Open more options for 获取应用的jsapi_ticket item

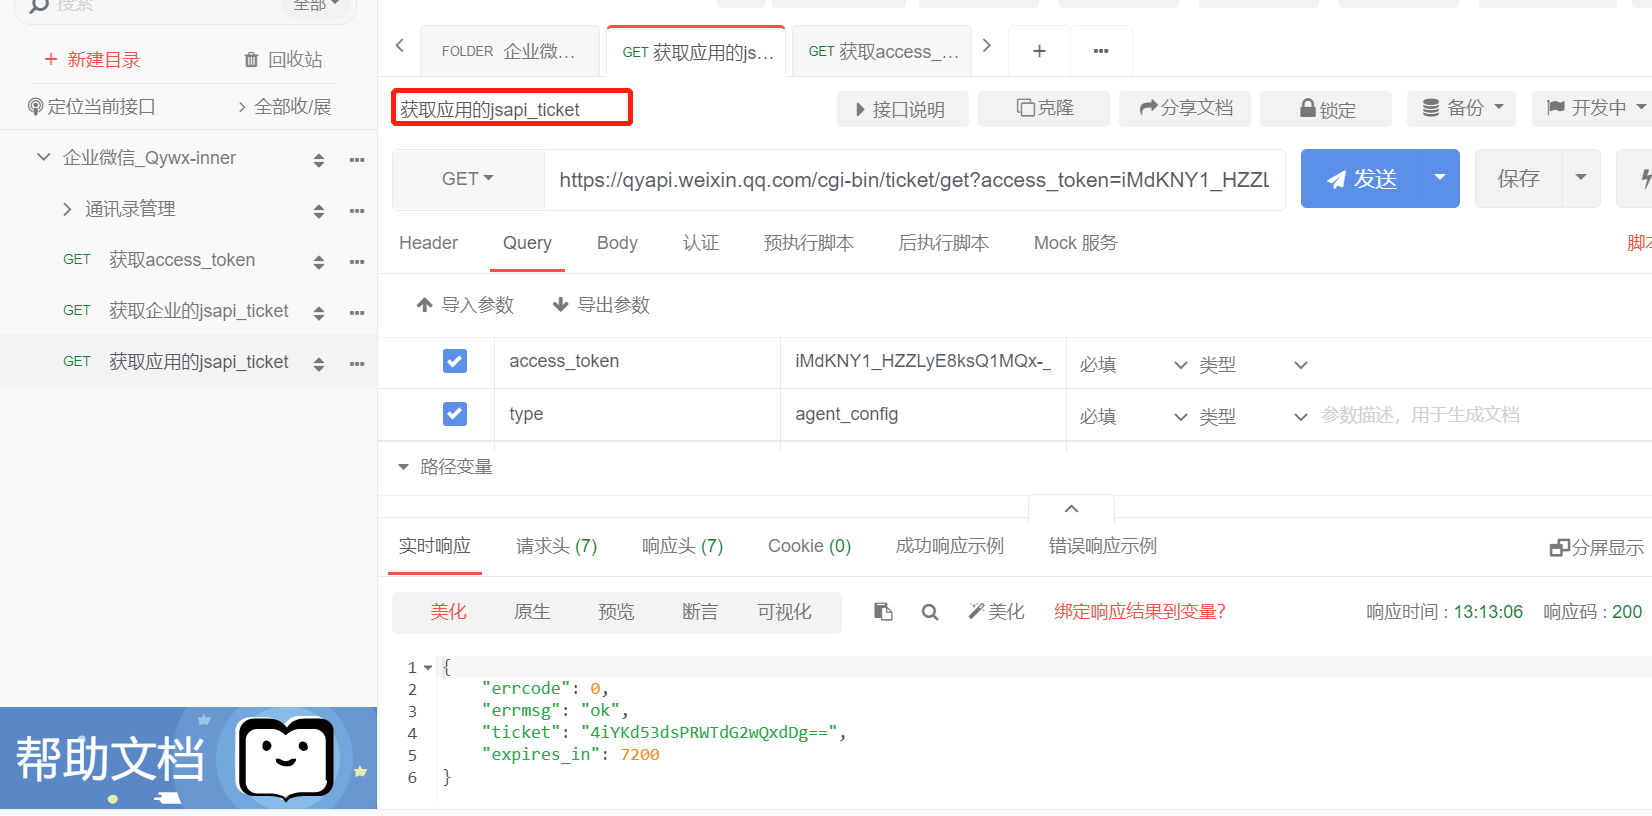point(357,364)
